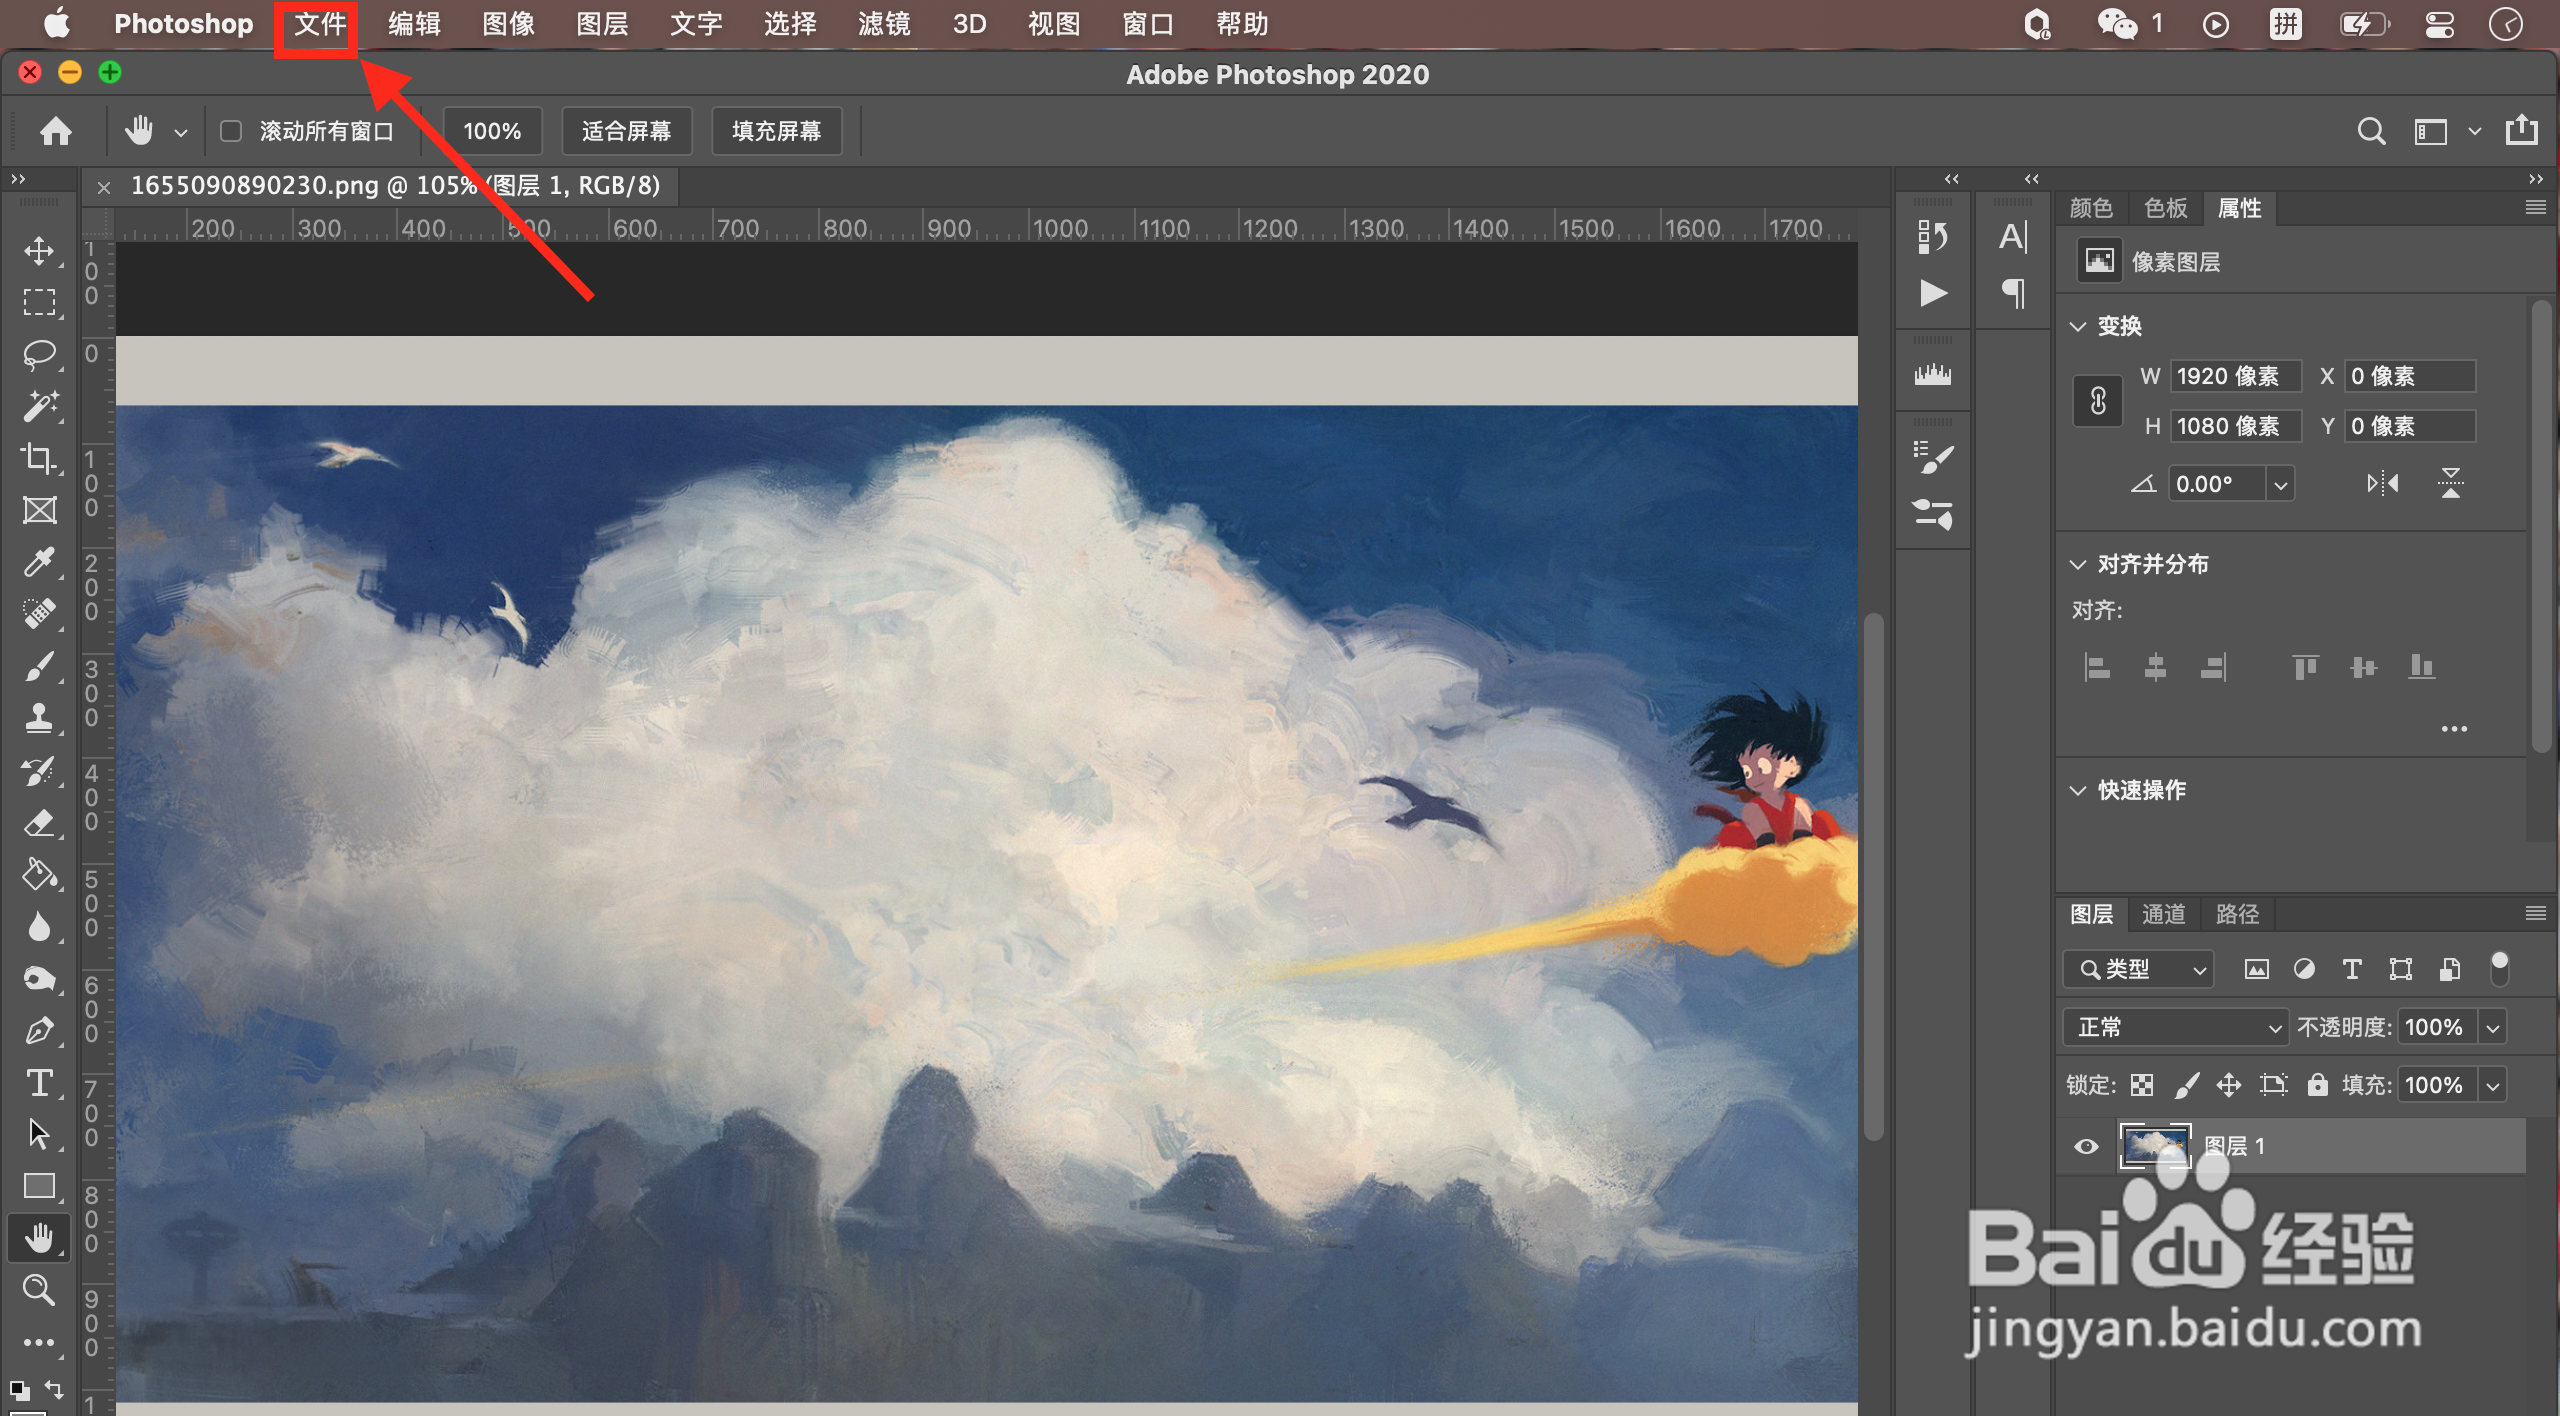Select the Eraser tool
The width and height of the screenshot is (2560, 1416).
click(39, 823)
